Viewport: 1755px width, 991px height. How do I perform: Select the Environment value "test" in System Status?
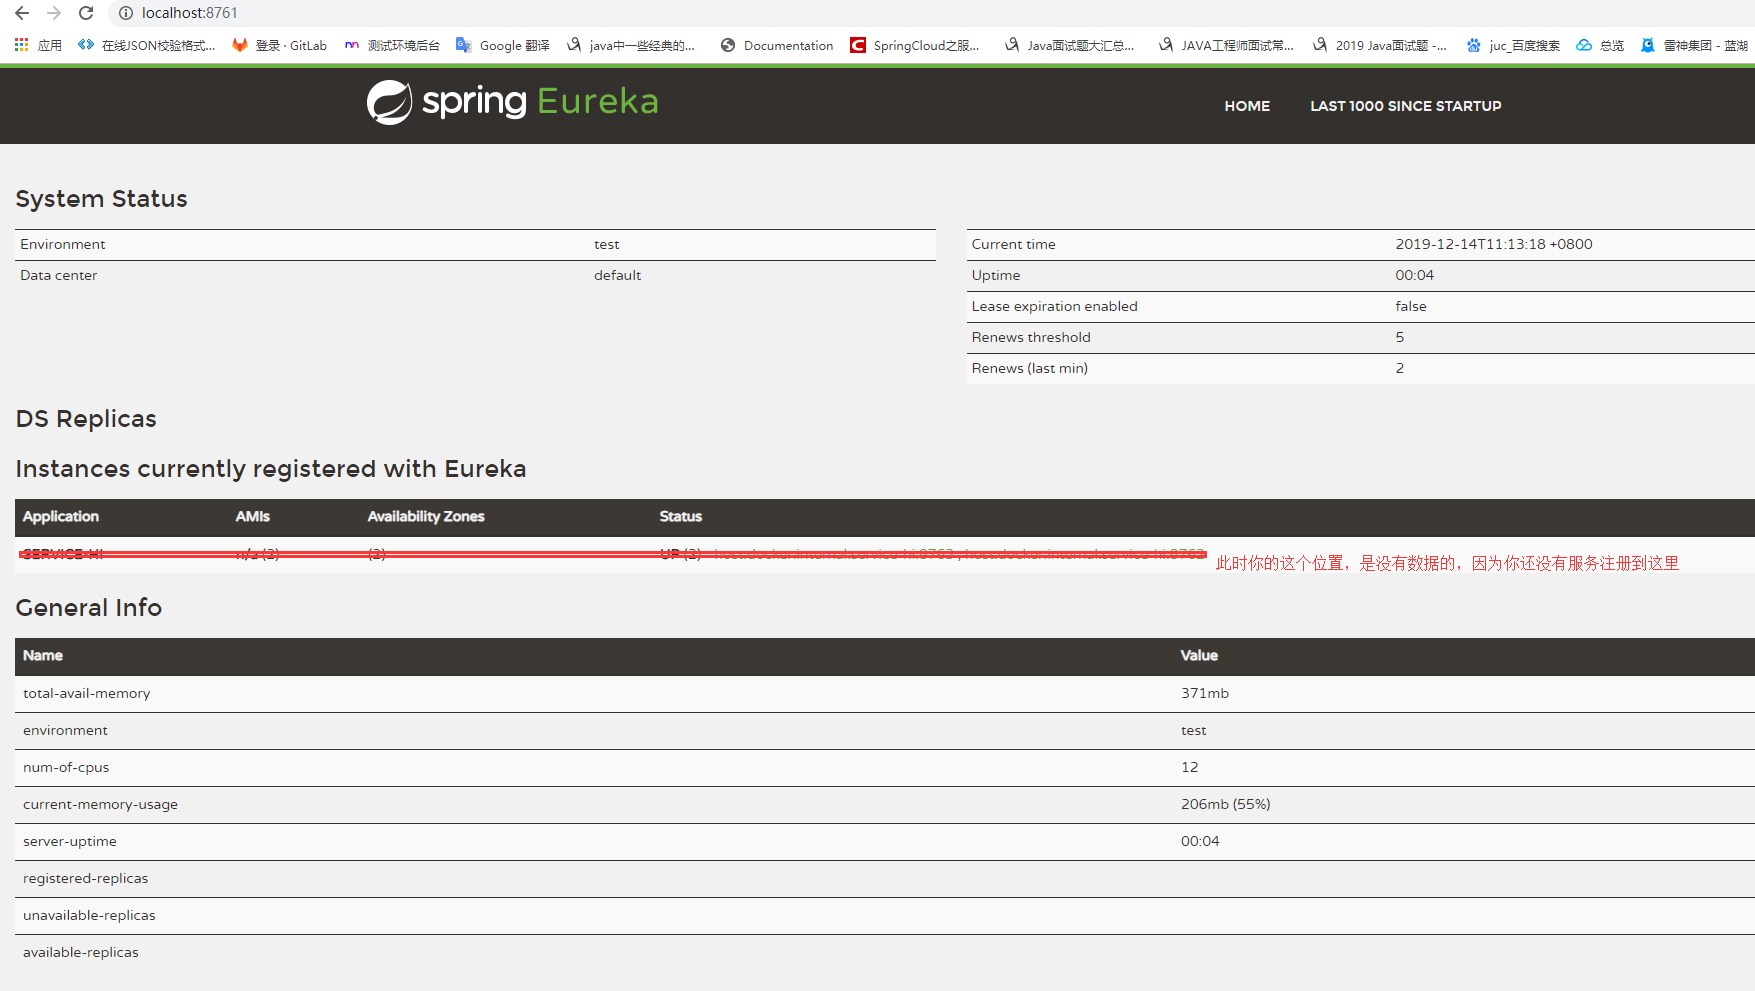click(607, 245)
